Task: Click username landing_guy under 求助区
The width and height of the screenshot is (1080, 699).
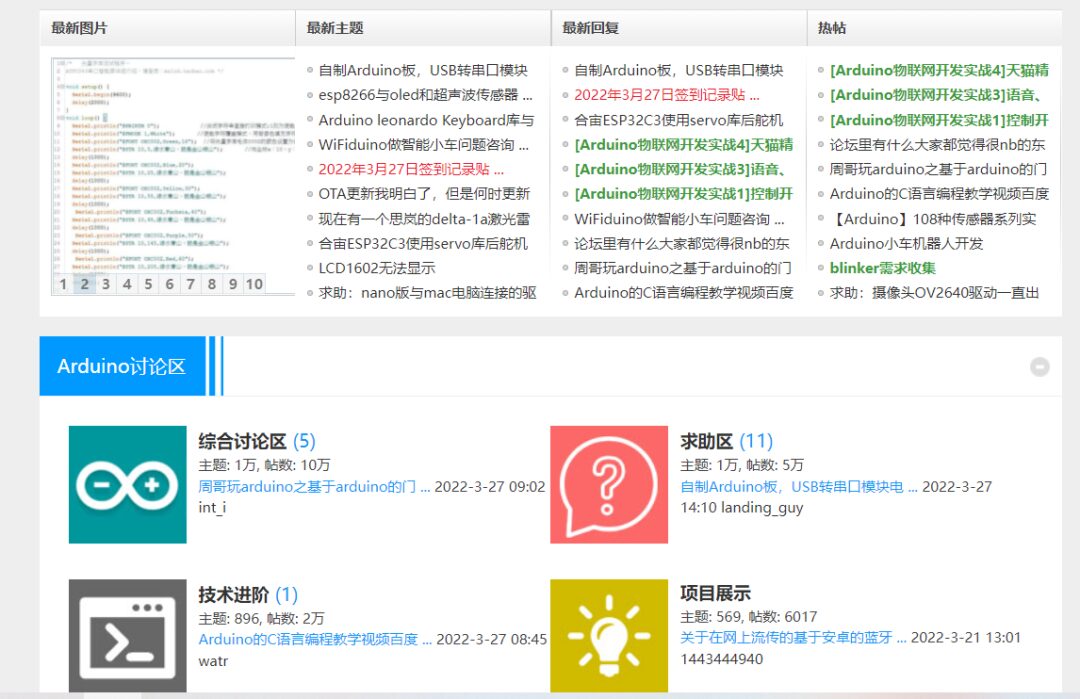Action: point(762,508)
